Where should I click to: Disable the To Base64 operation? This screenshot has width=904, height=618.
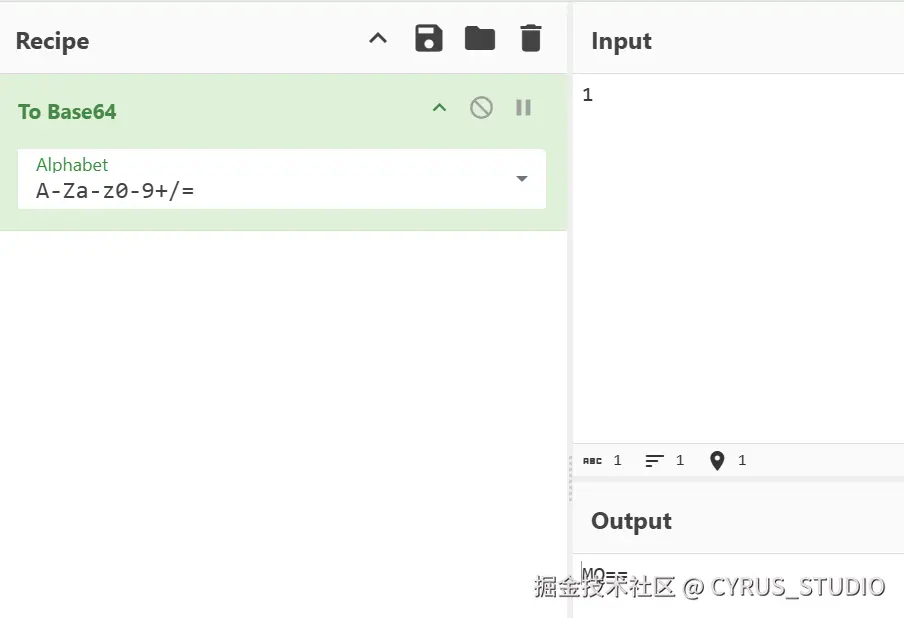(481, 108)
